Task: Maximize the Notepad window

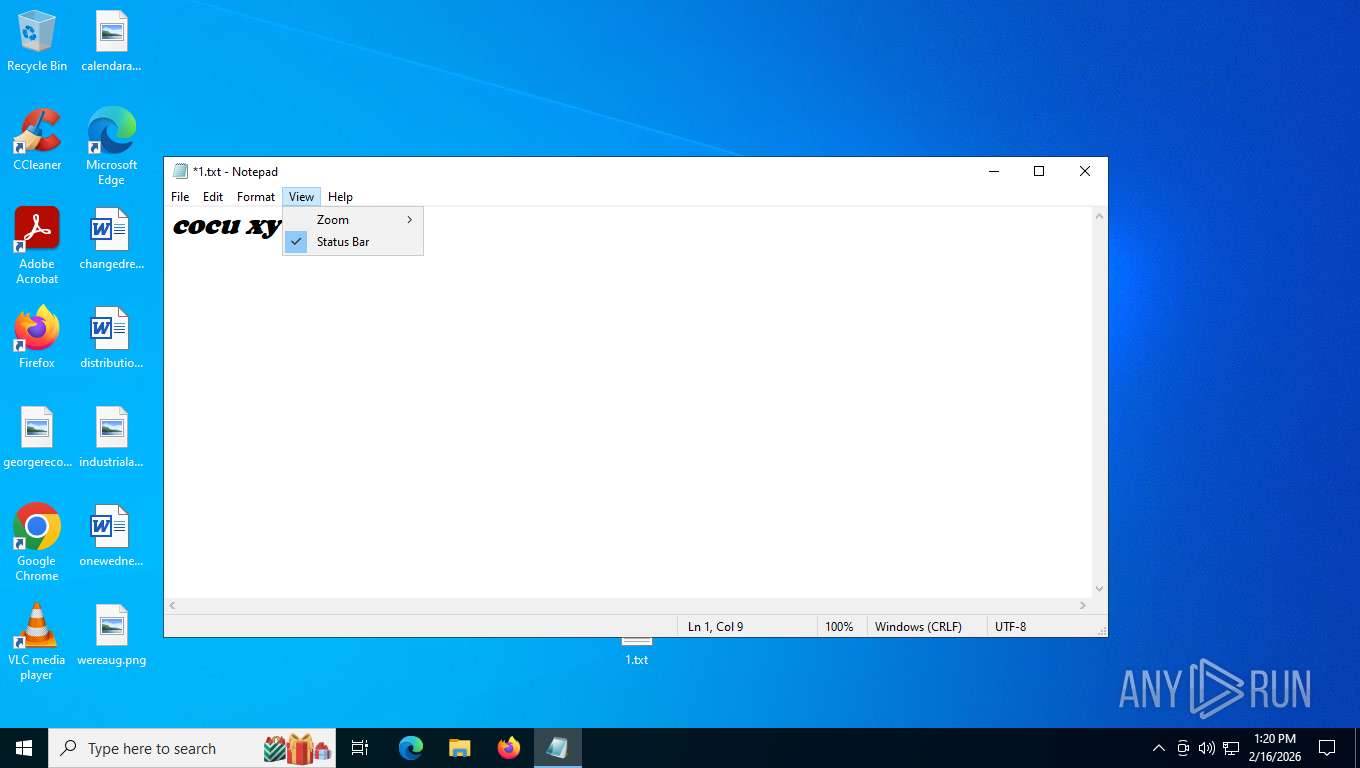Action: tap(1039, 171)
